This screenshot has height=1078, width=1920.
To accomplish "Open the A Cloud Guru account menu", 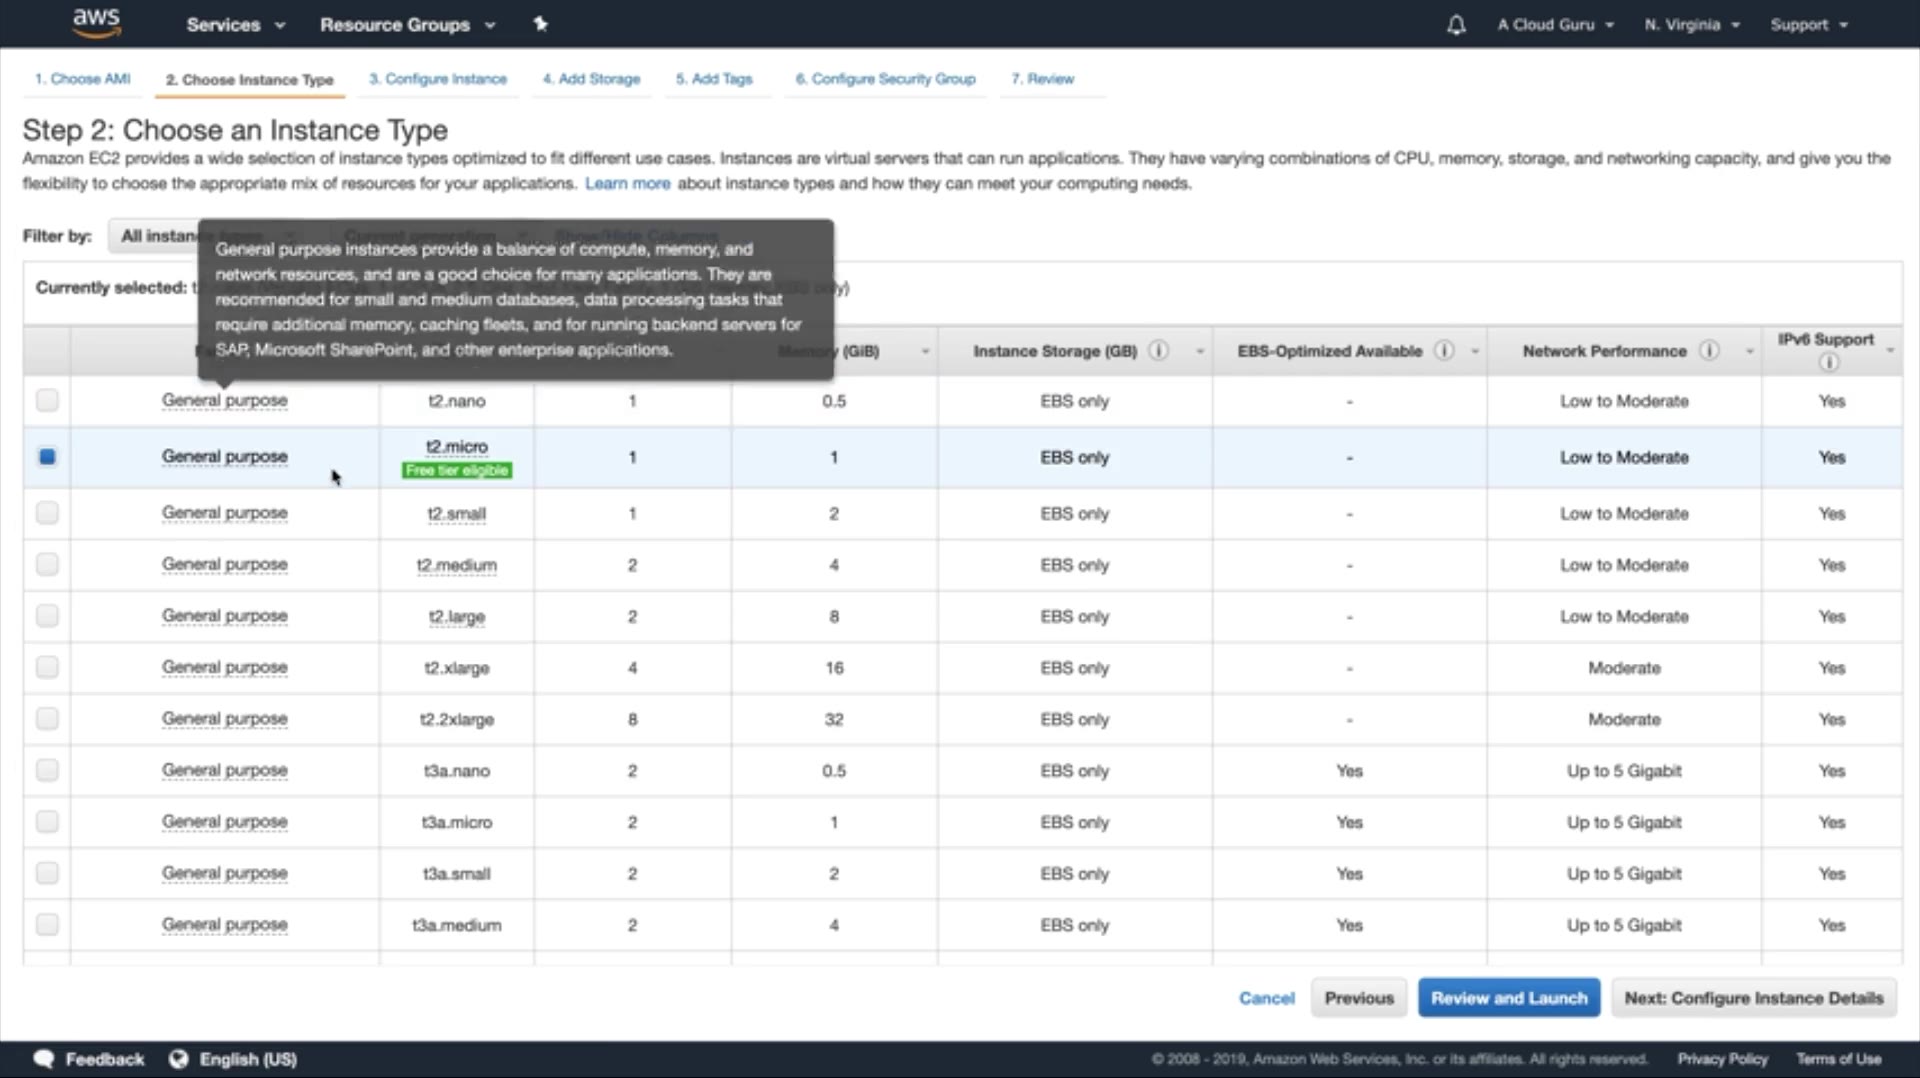I will point(1555,25).
